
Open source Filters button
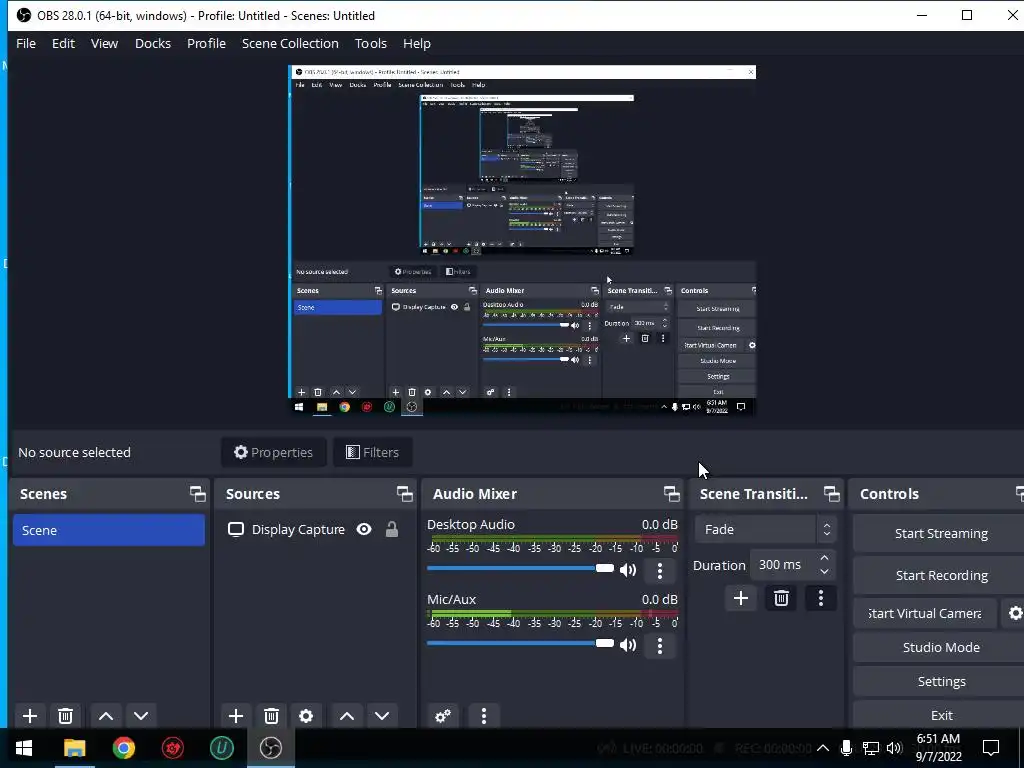coord(372,452)
